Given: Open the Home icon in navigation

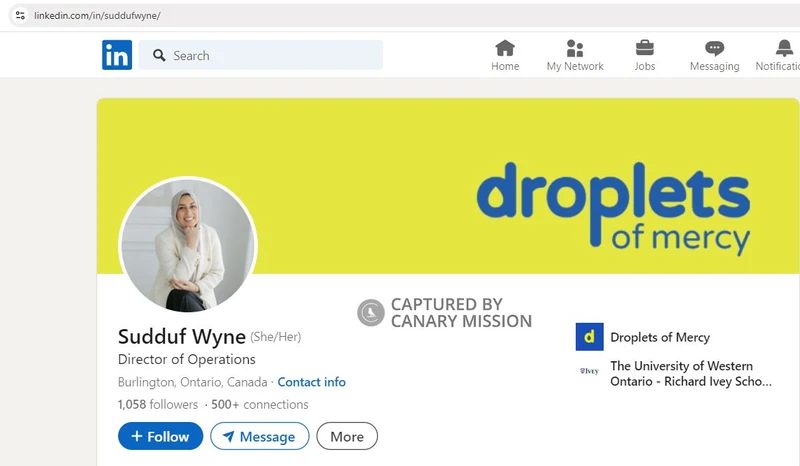Looking at the screenshot, I should [505, 48].
